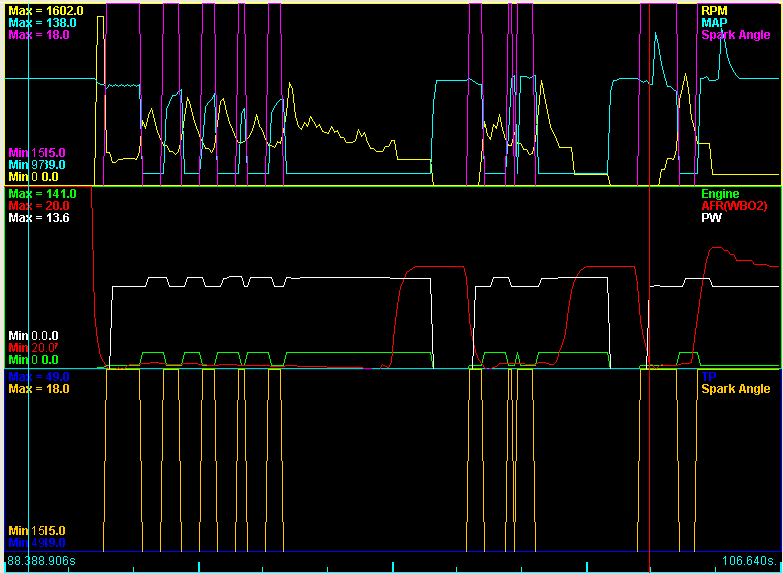
Task: Click the Max = 141.0 Engine value
Action: 42,193
